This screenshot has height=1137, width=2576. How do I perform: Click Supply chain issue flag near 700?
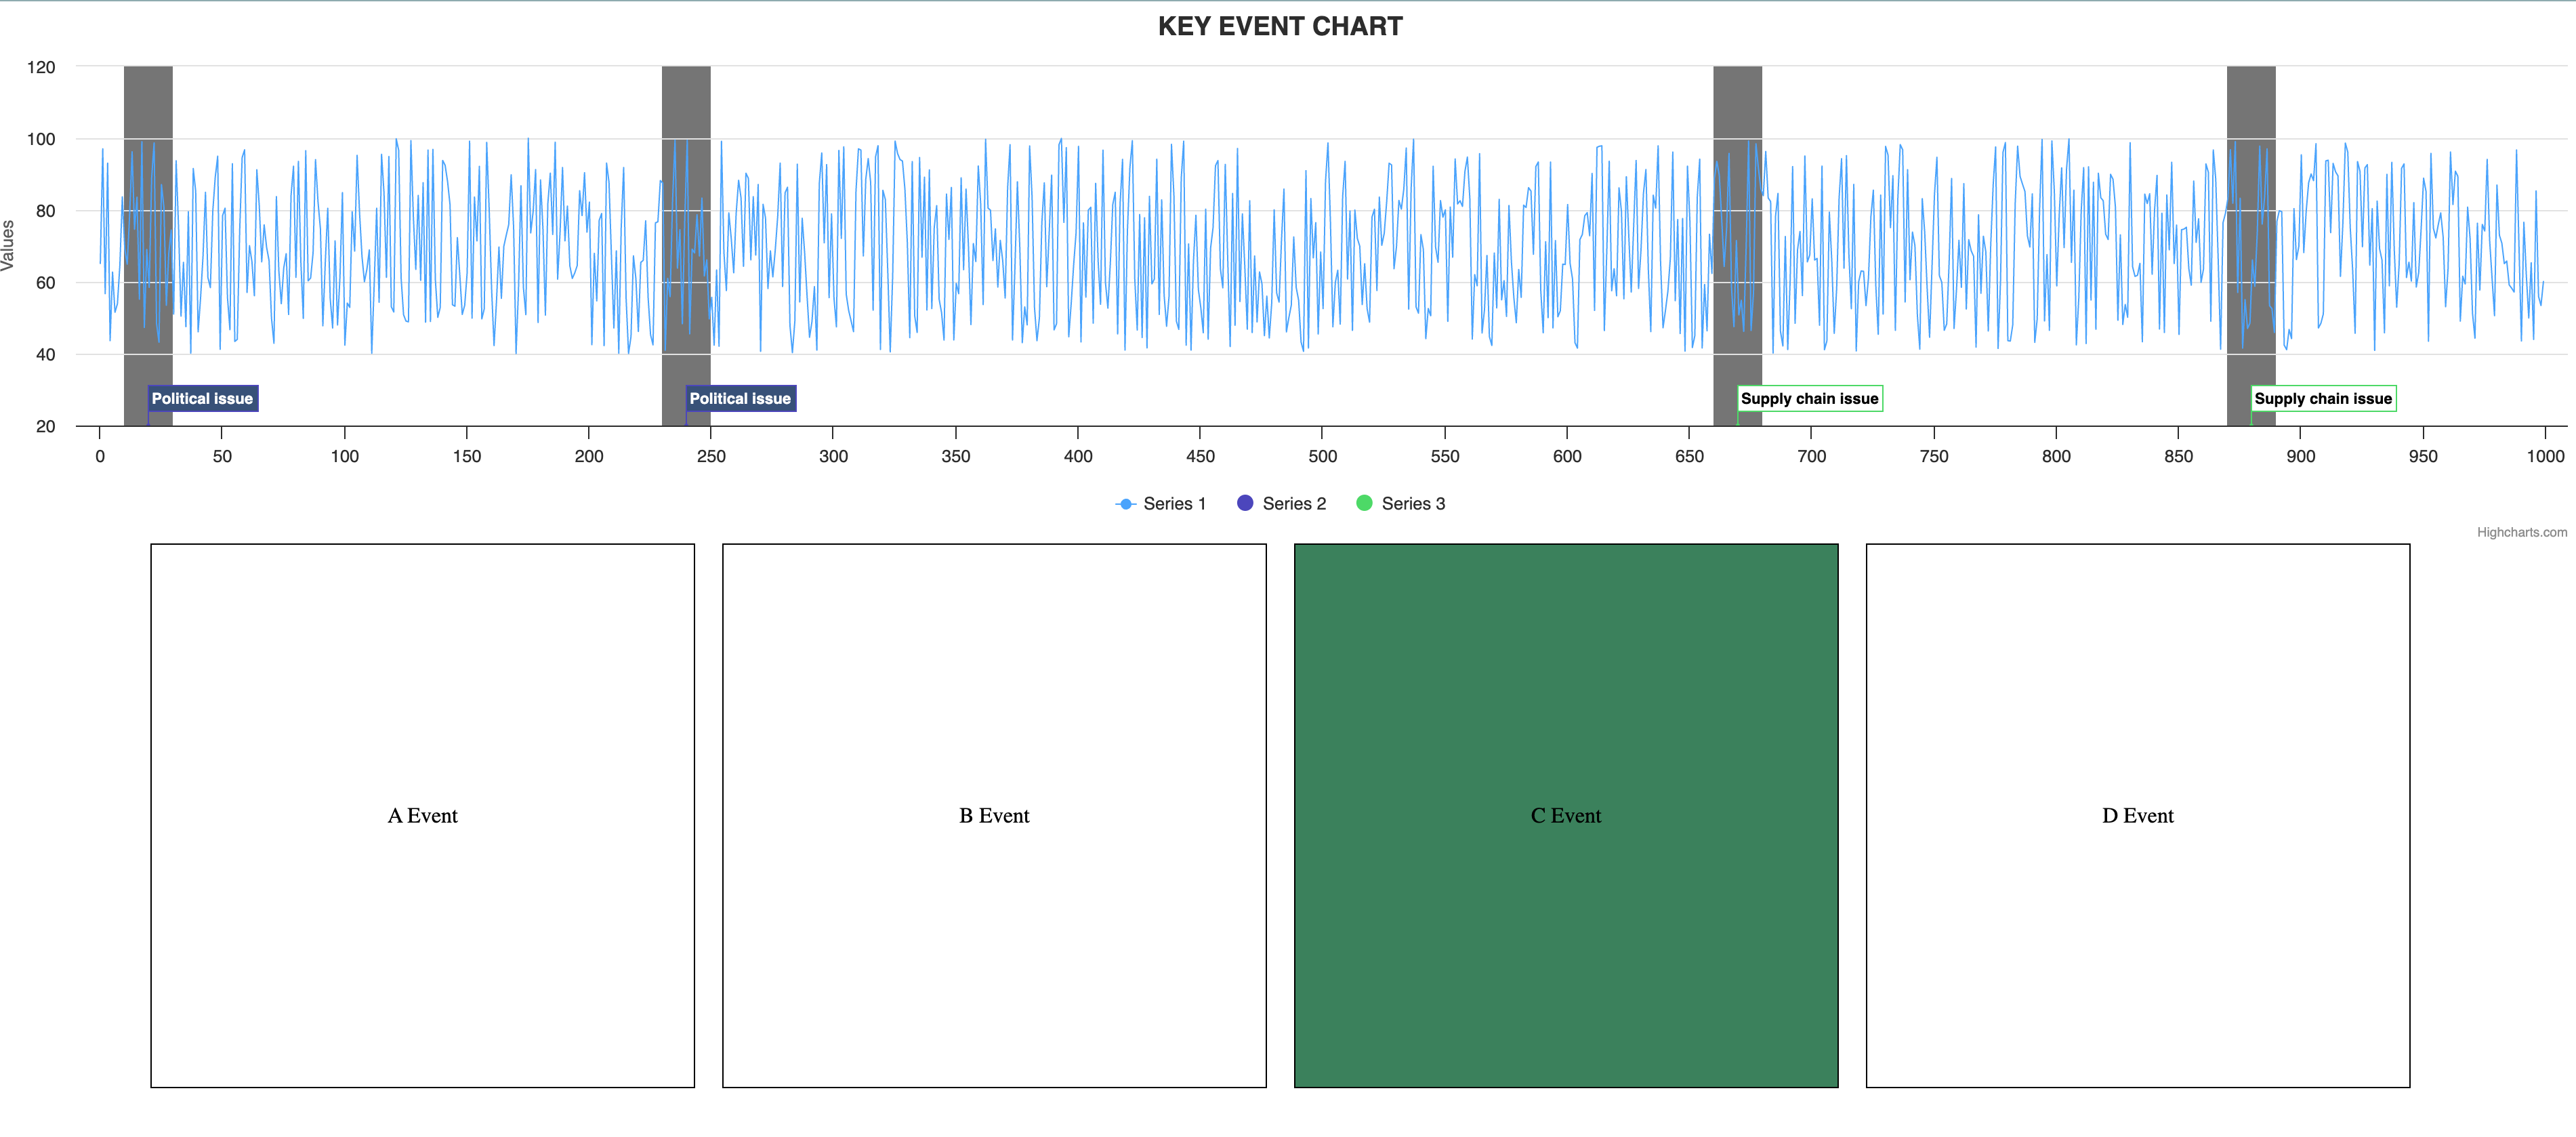click(1809, 398)
